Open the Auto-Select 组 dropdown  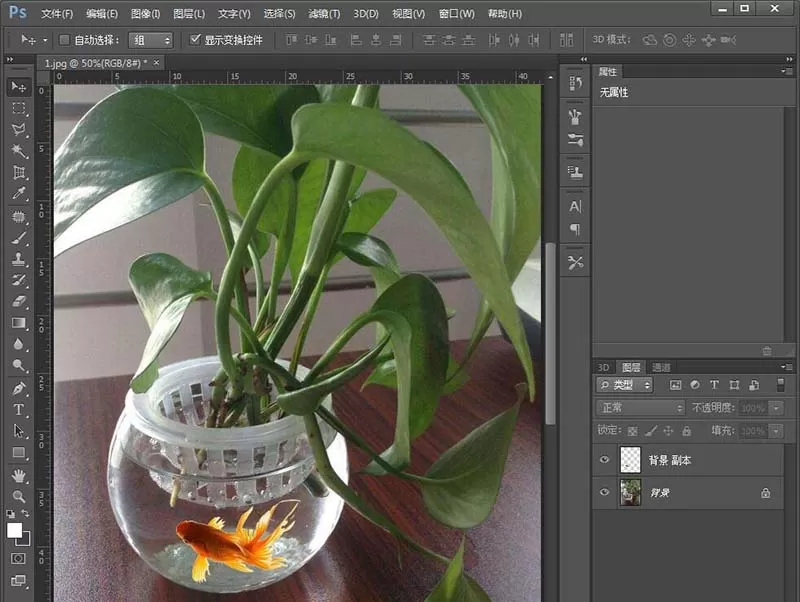pyautogui.click(x=151, y=40)
